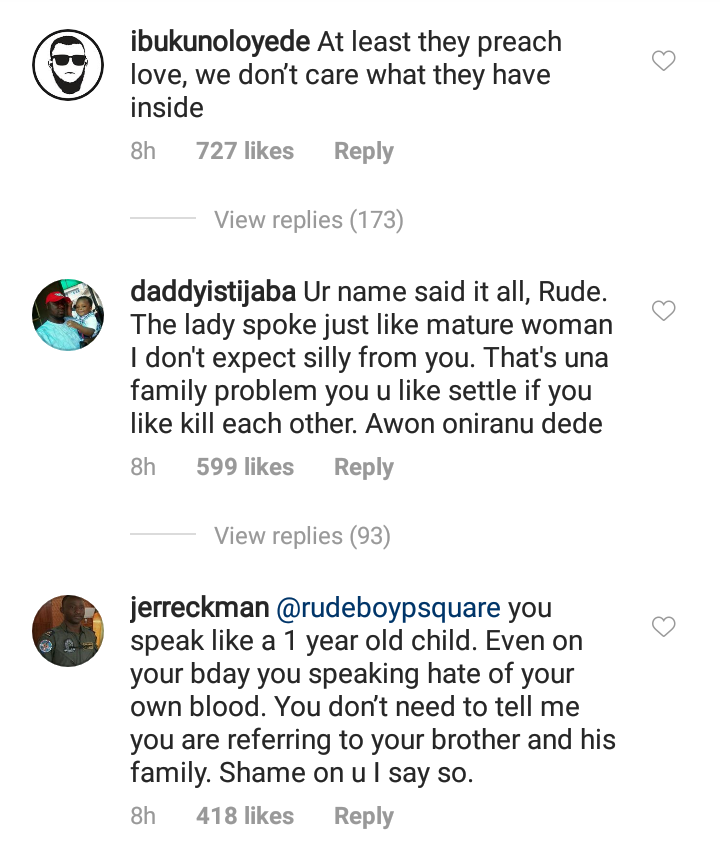Open ibukunoloyede's profile picture
This screenshot has height=857, width=720.
tap(69, 67)
